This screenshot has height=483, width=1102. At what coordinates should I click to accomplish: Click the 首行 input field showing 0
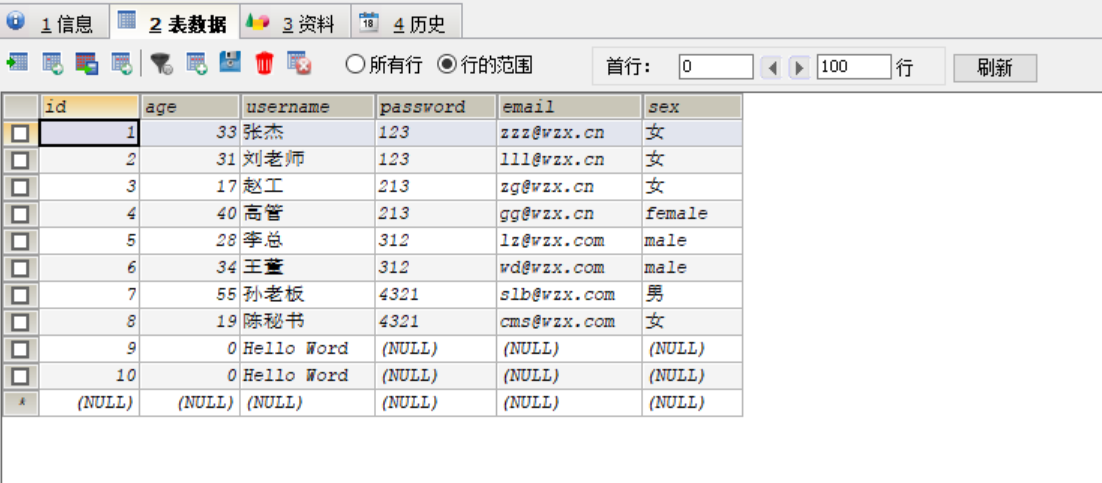(715, 67)
